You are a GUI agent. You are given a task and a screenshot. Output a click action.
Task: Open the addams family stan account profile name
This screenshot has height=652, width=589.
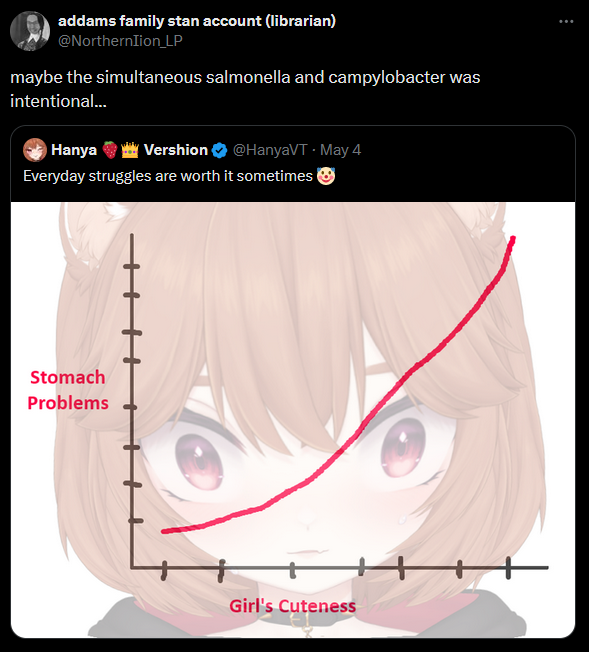197,21
